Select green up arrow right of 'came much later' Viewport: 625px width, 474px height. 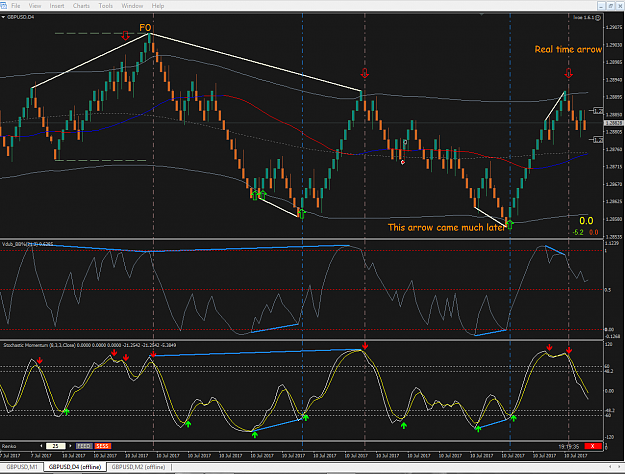point(510,224)
